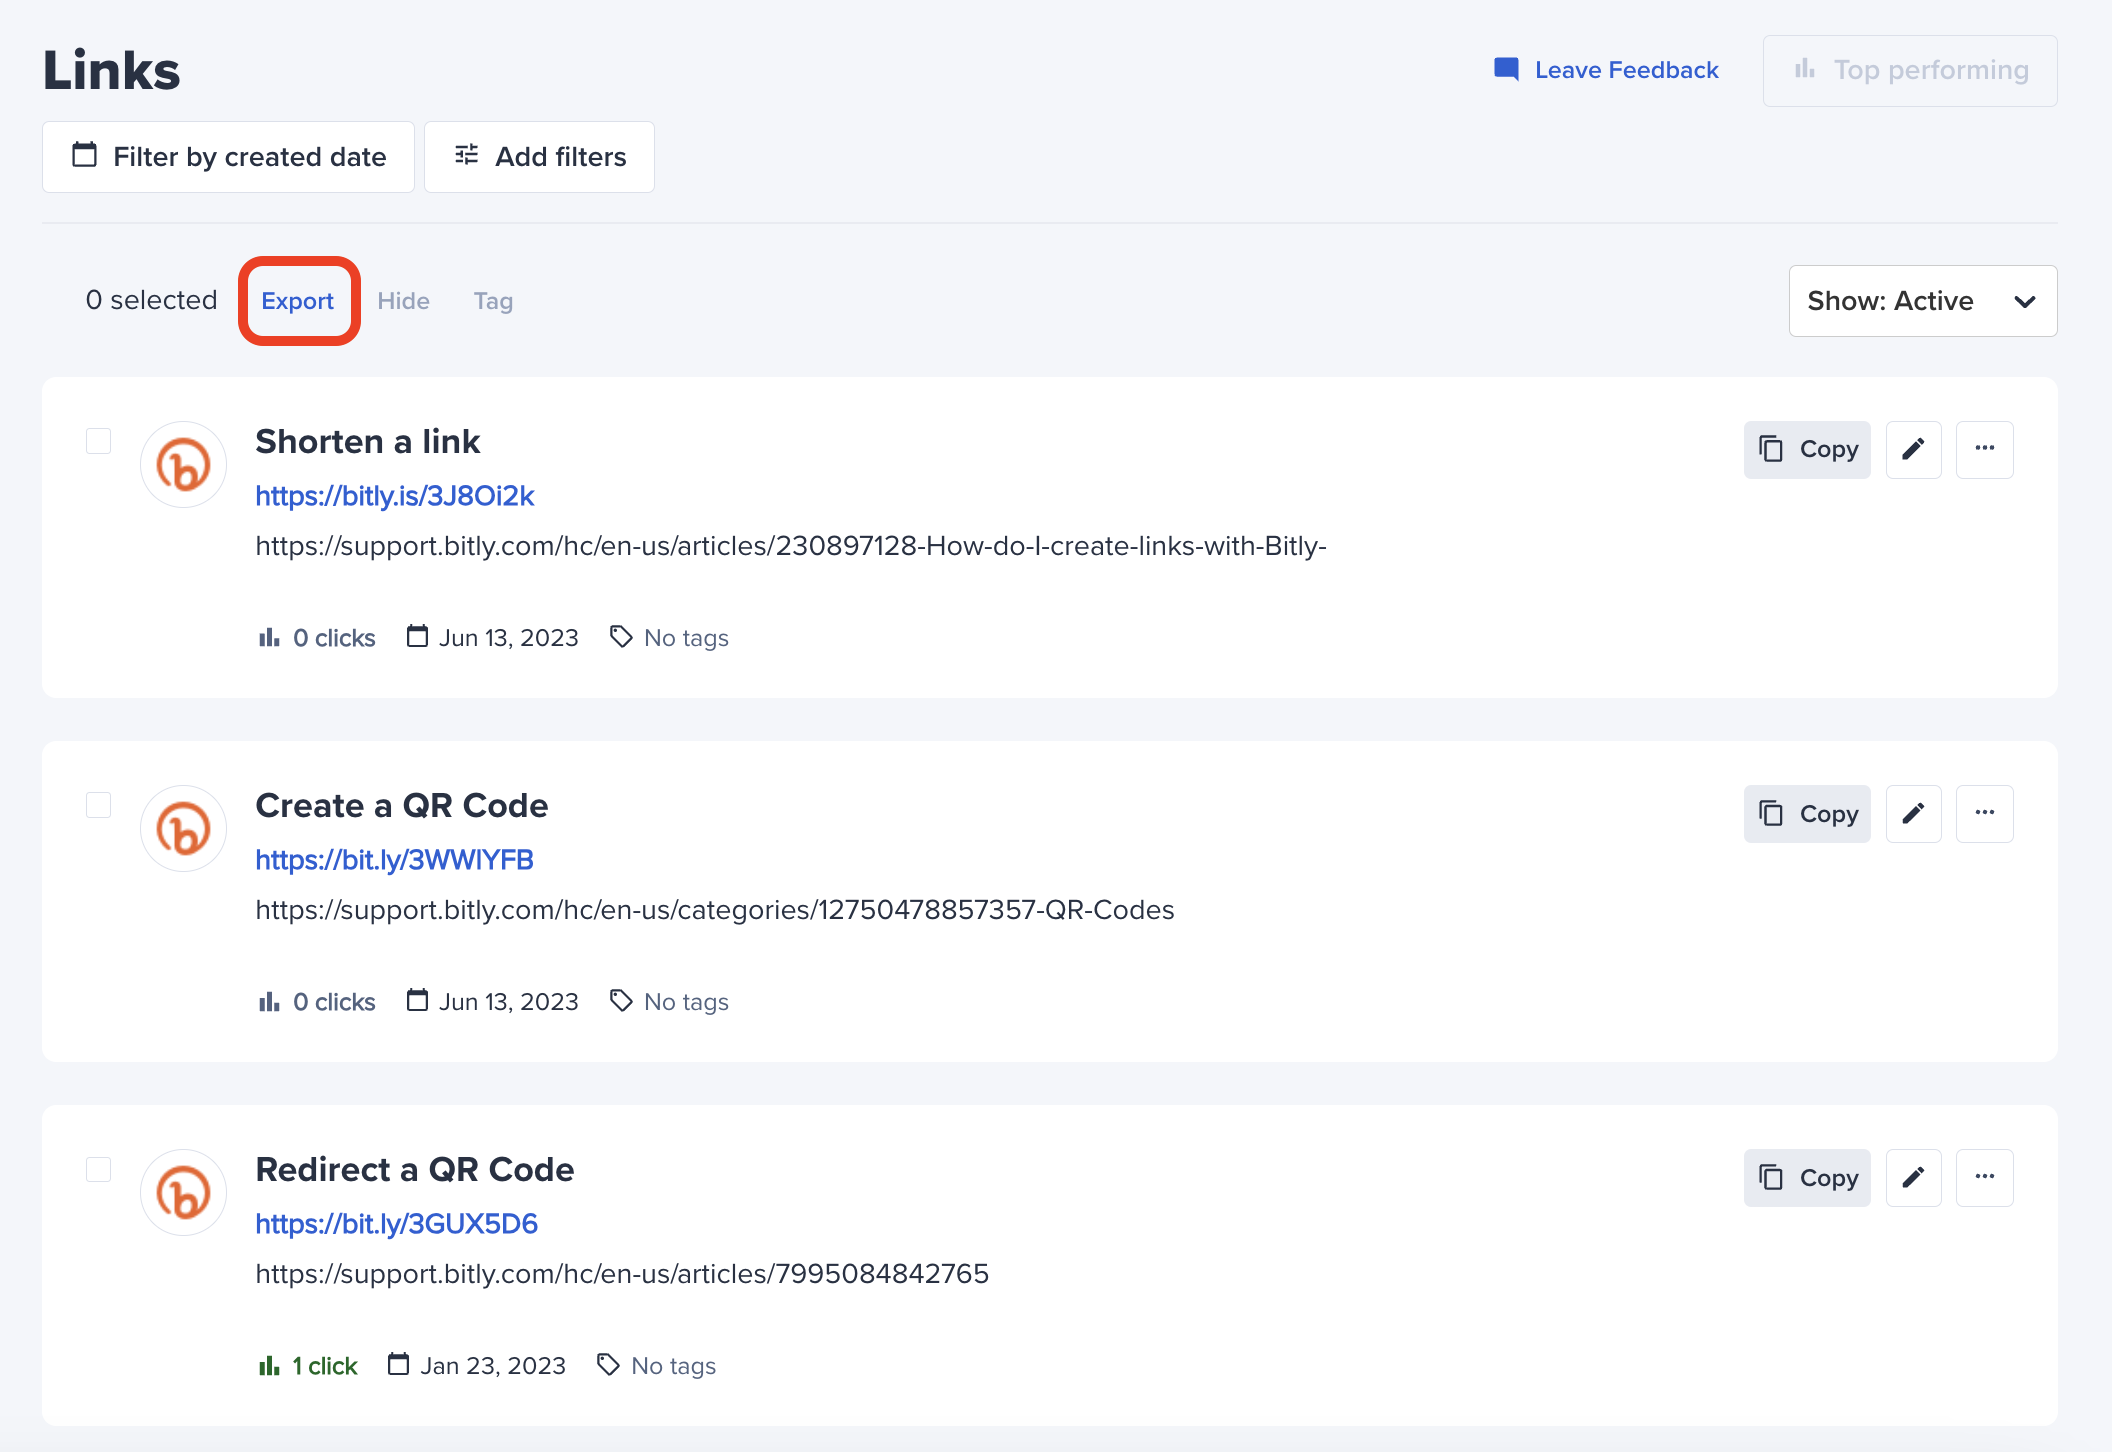Open more options for Create a QR Code
This screenshot has width=2112, height=1452.
(x=1985, y=813)
